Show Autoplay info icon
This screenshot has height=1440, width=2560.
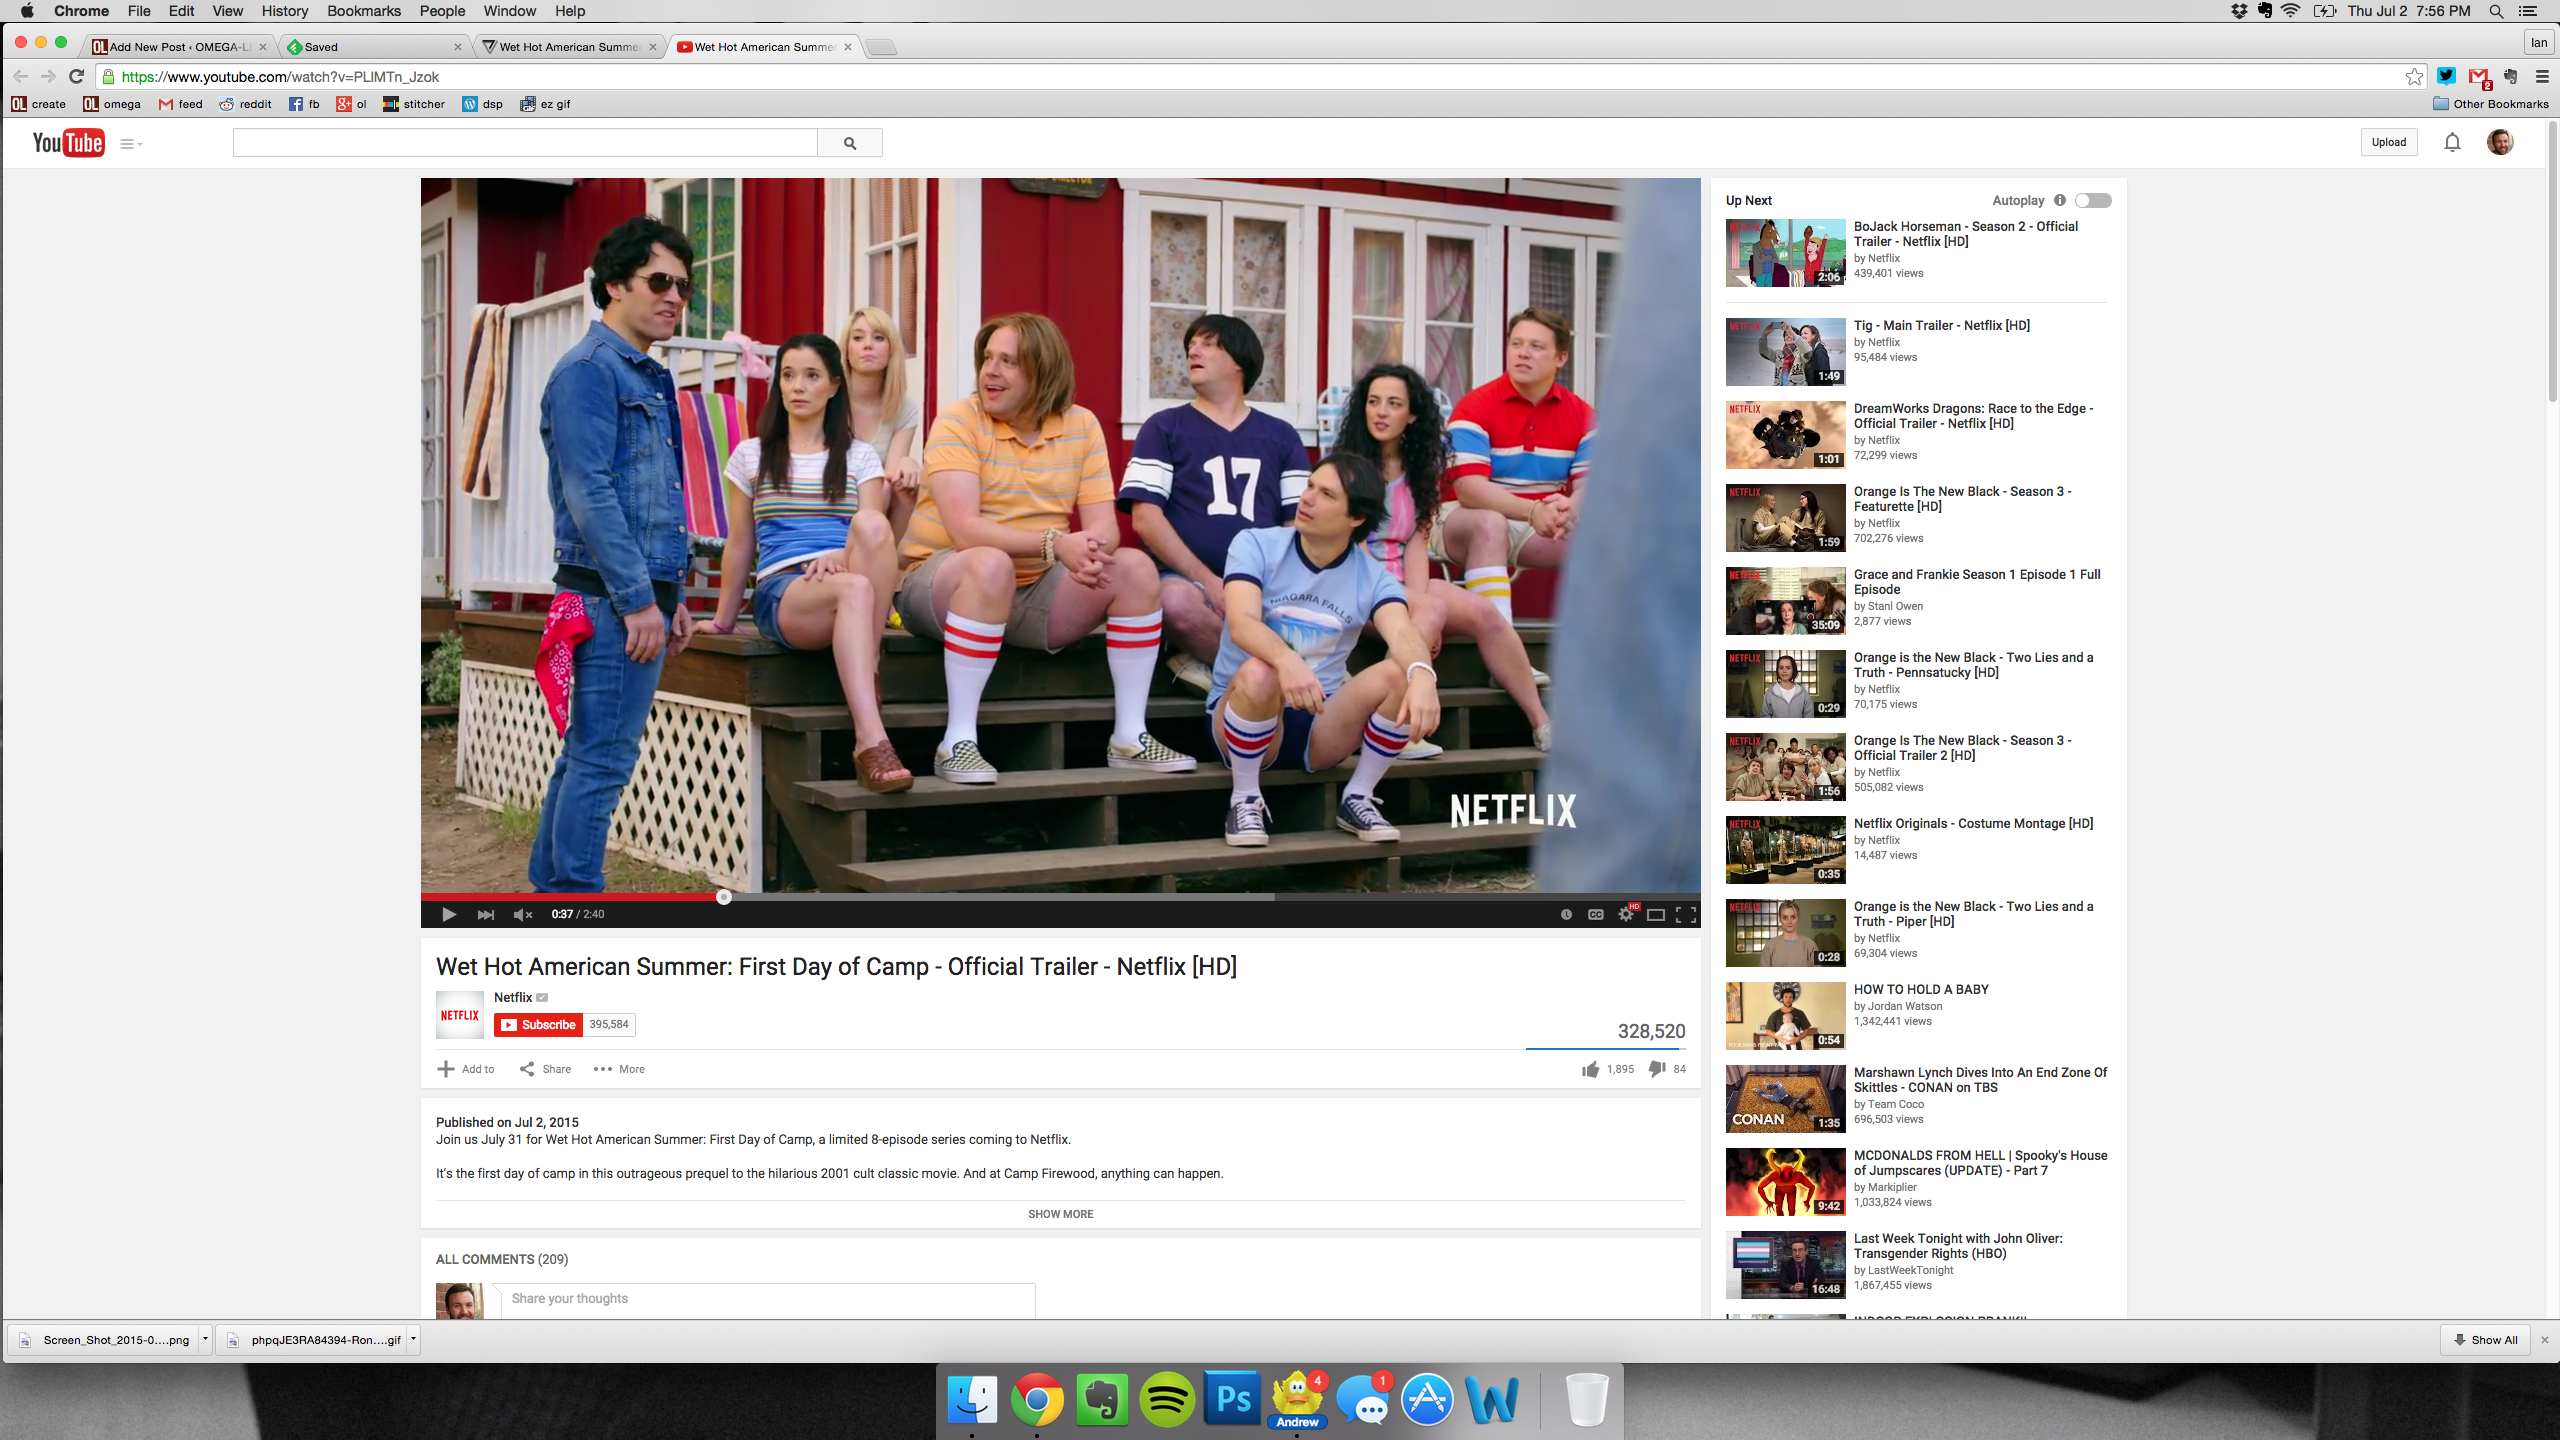click(x=2060, y=200)
